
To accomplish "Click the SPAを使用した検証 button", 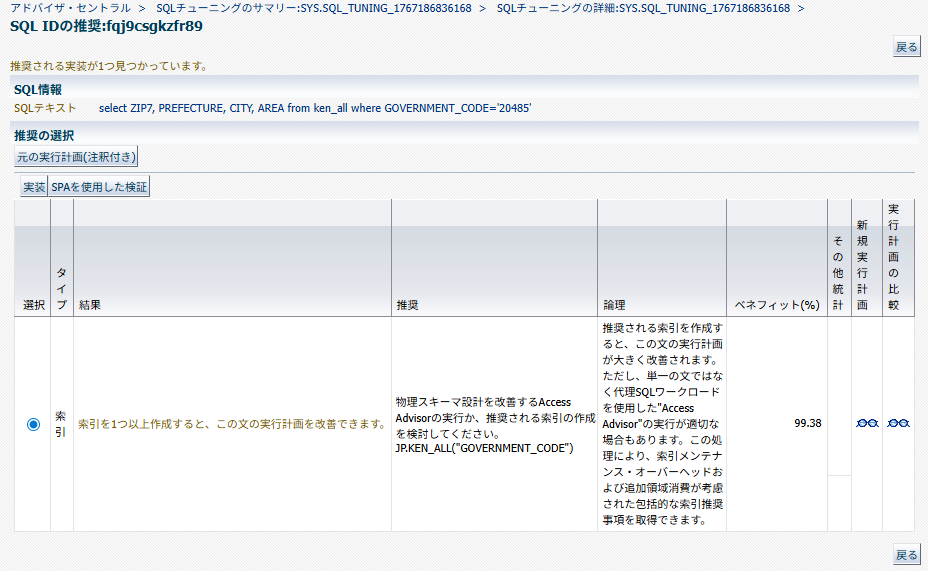I will coord(99,187).
